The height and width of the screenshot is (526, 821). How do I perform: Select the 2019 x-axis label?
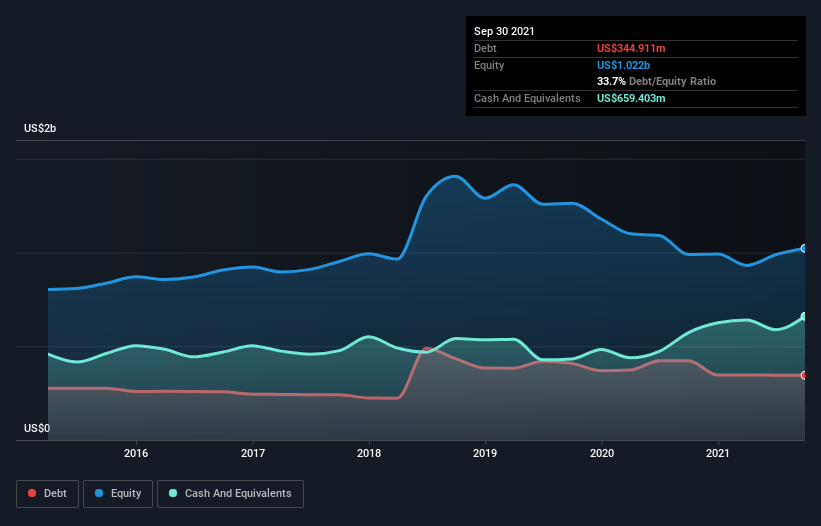pos(485,453)
